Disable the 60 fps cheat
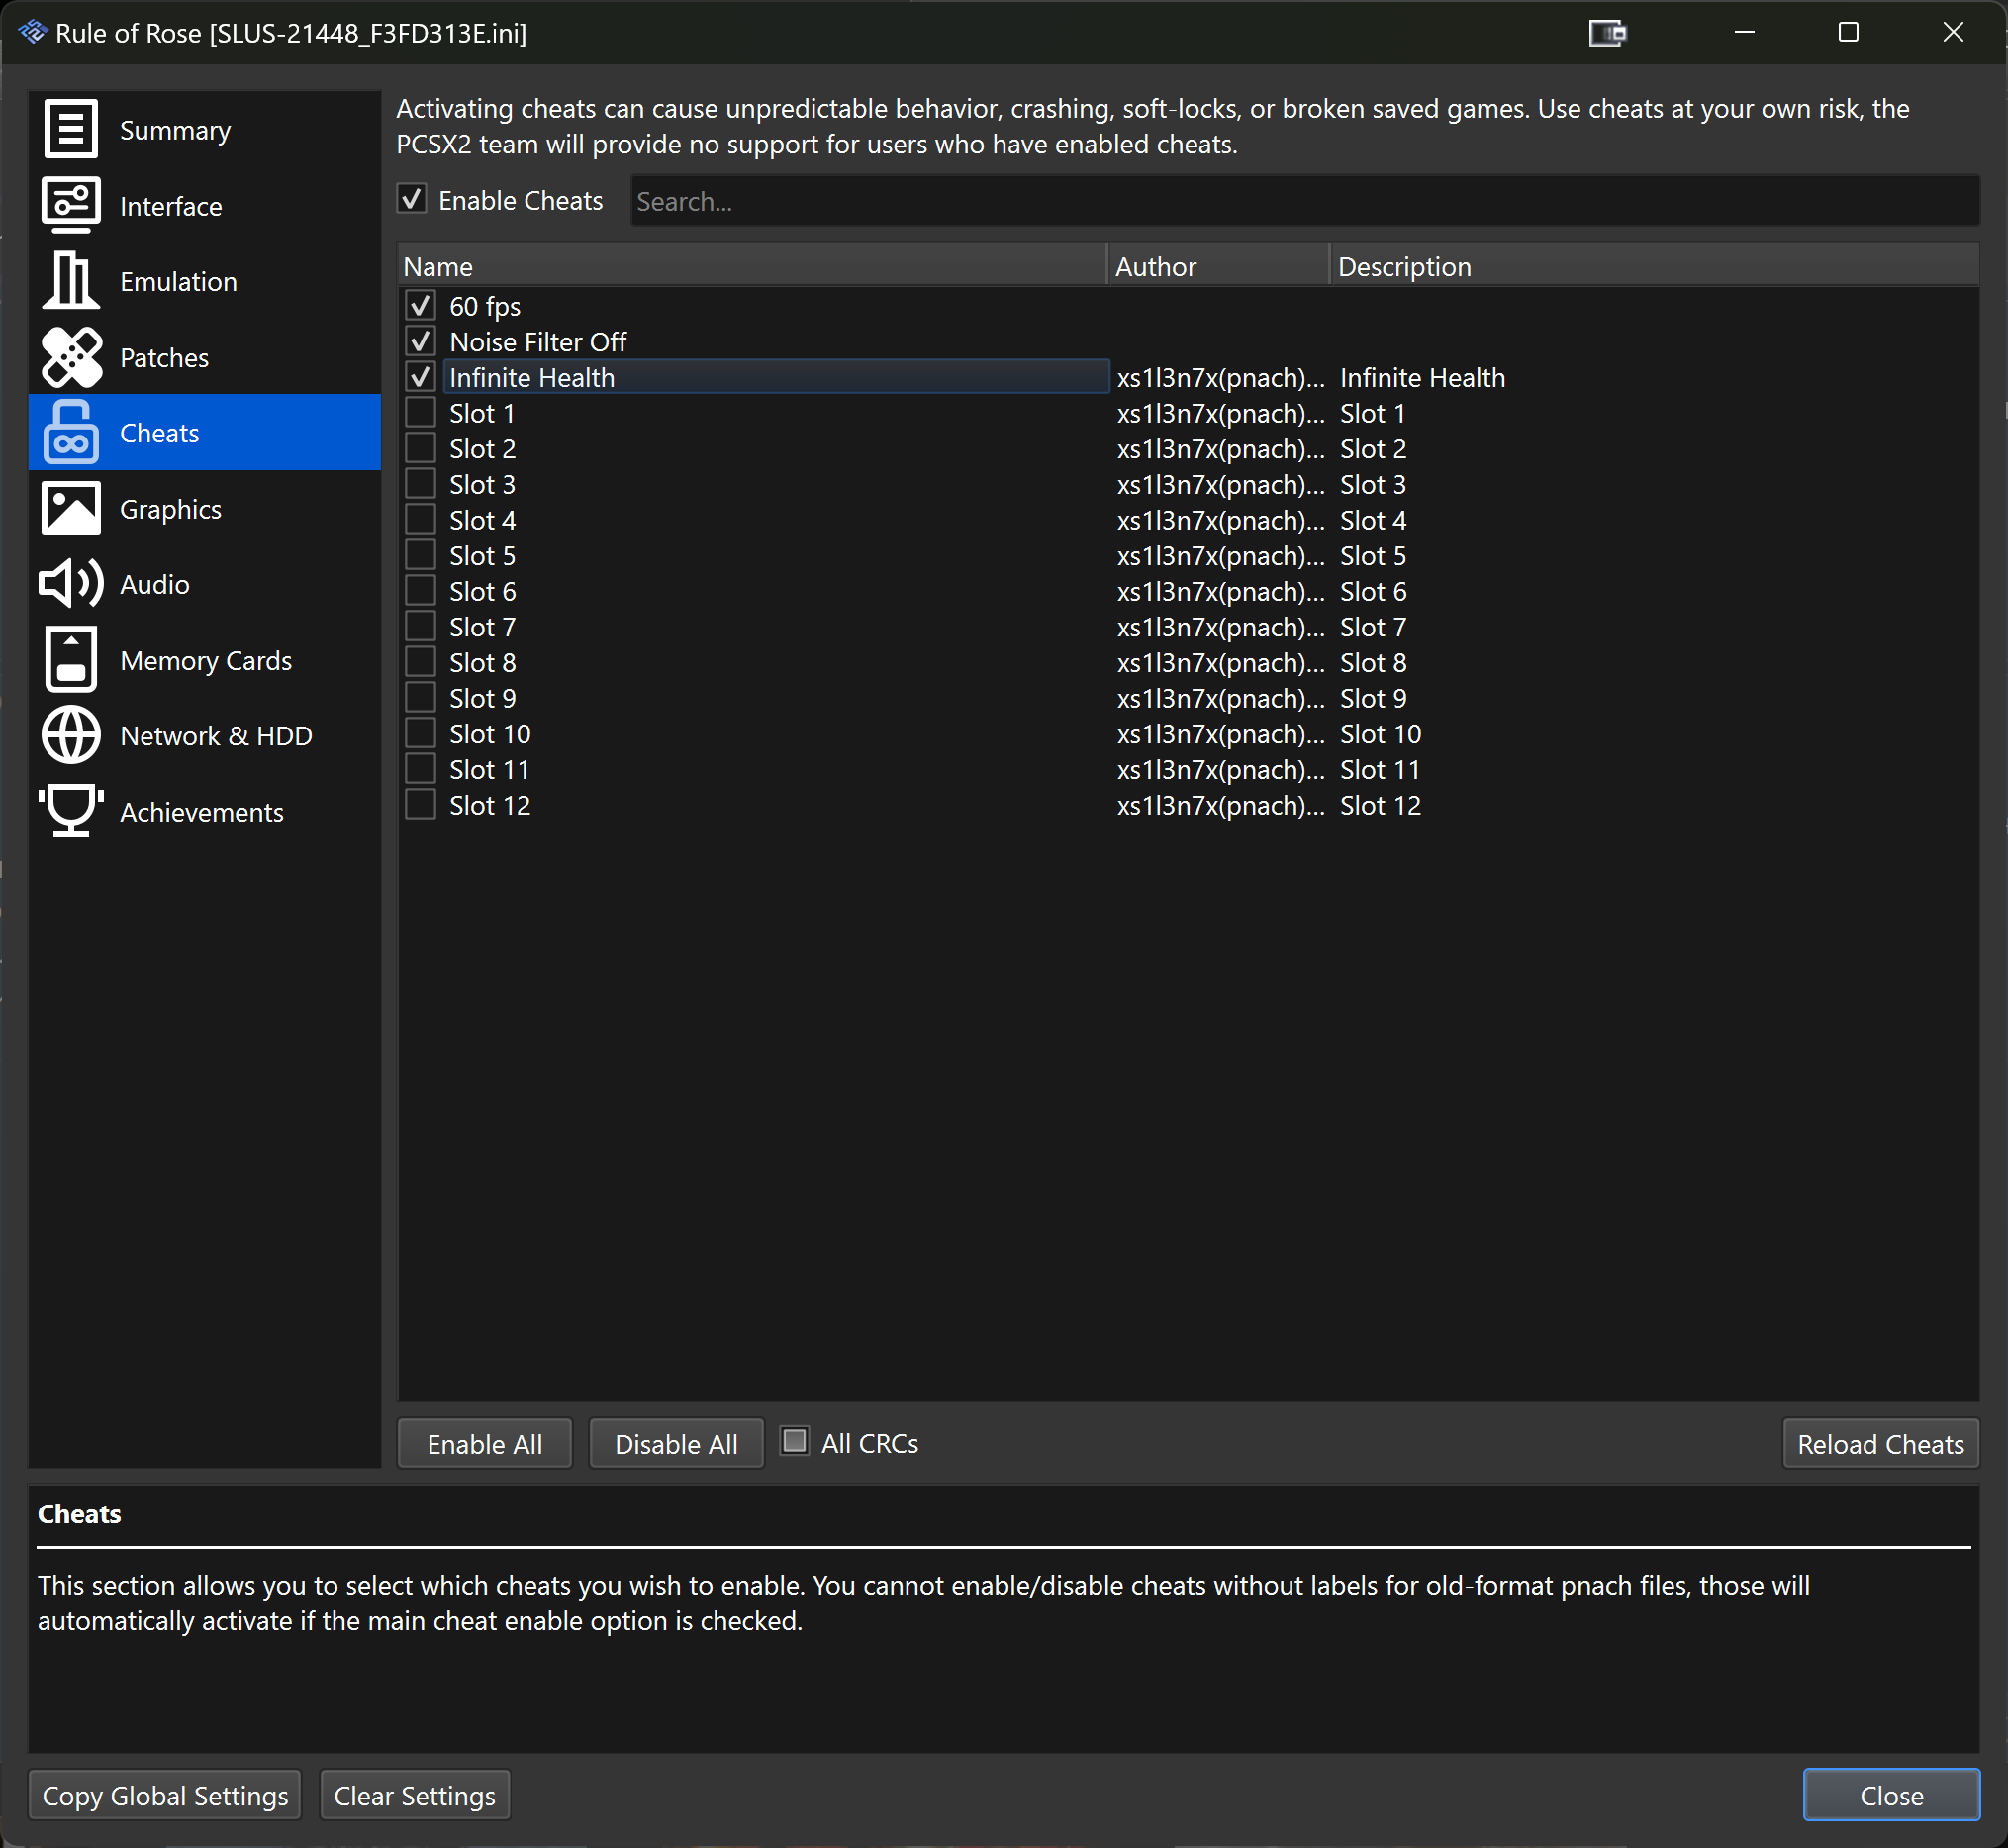This screenshot has height=1848, width=2008. tap(420, 306)
